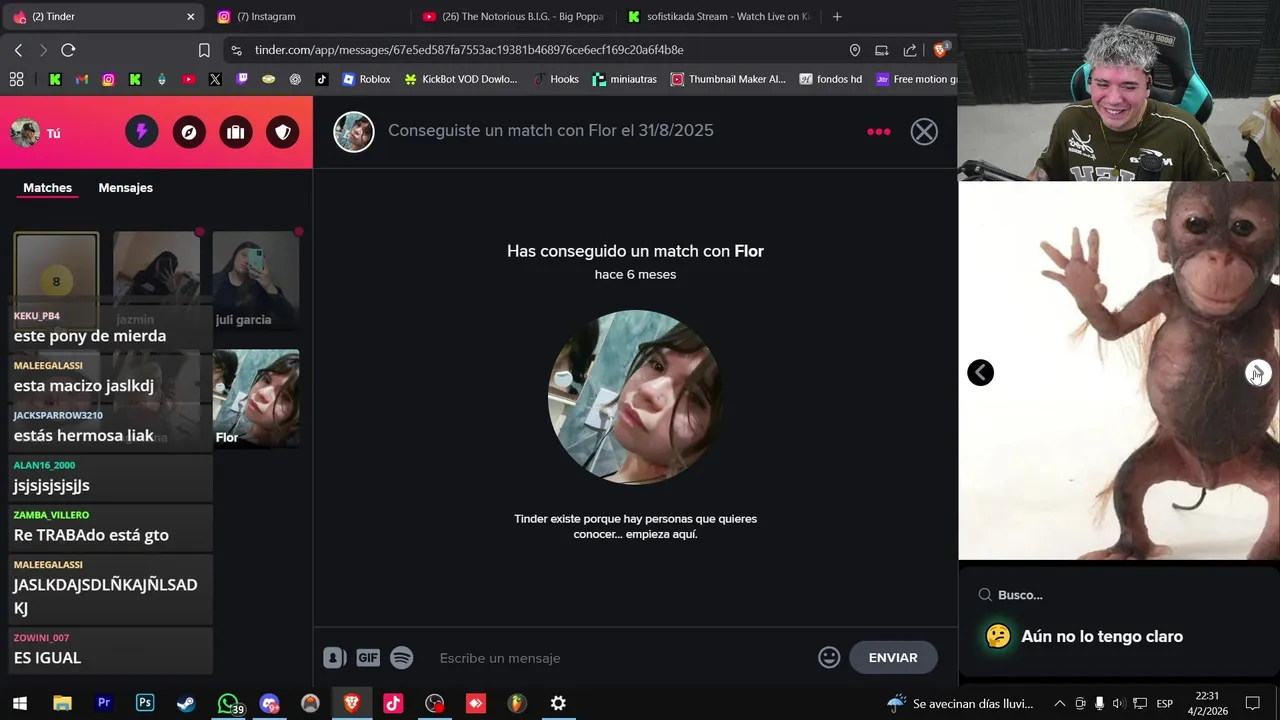Screen dimensions: 1280x720
Task: Open the miniautras bookmark
Action: pyautogui.click(x=625, y=79)
